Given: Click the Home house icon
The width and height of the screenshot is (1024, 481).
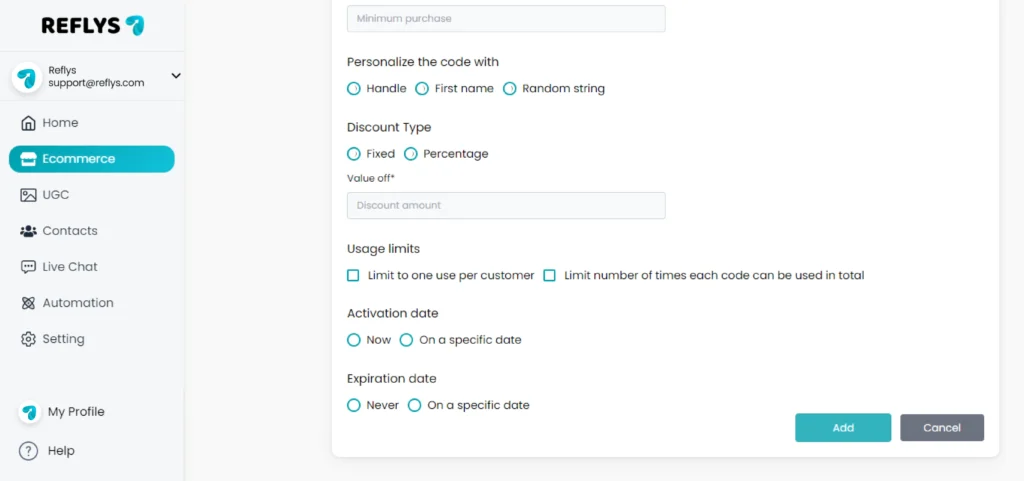Looking at the screenshot, I should pyautogui.click(x=28, y=123).
